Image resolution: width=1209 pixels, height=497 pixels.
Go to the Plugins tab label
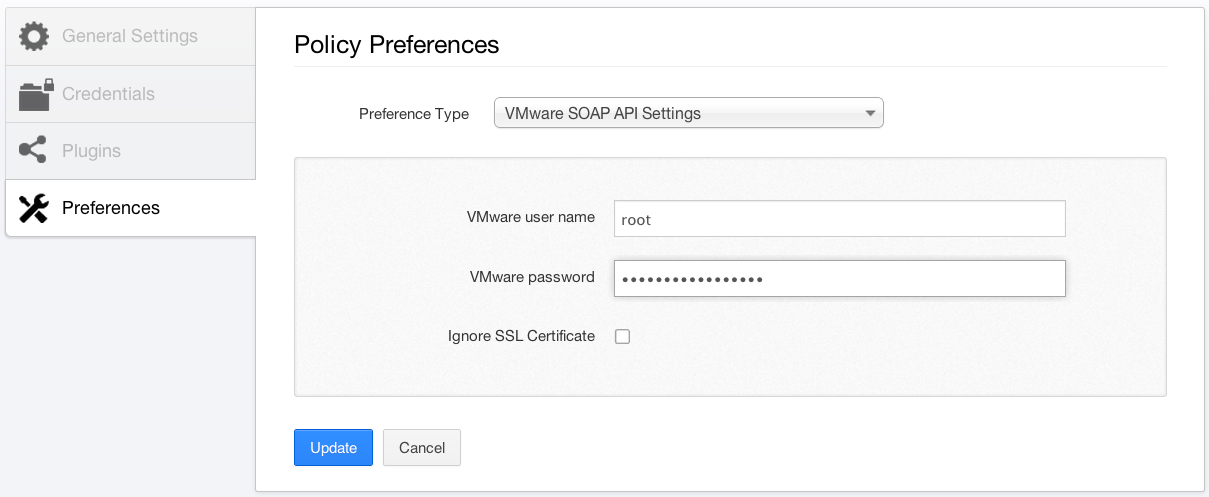coord(91,151)
